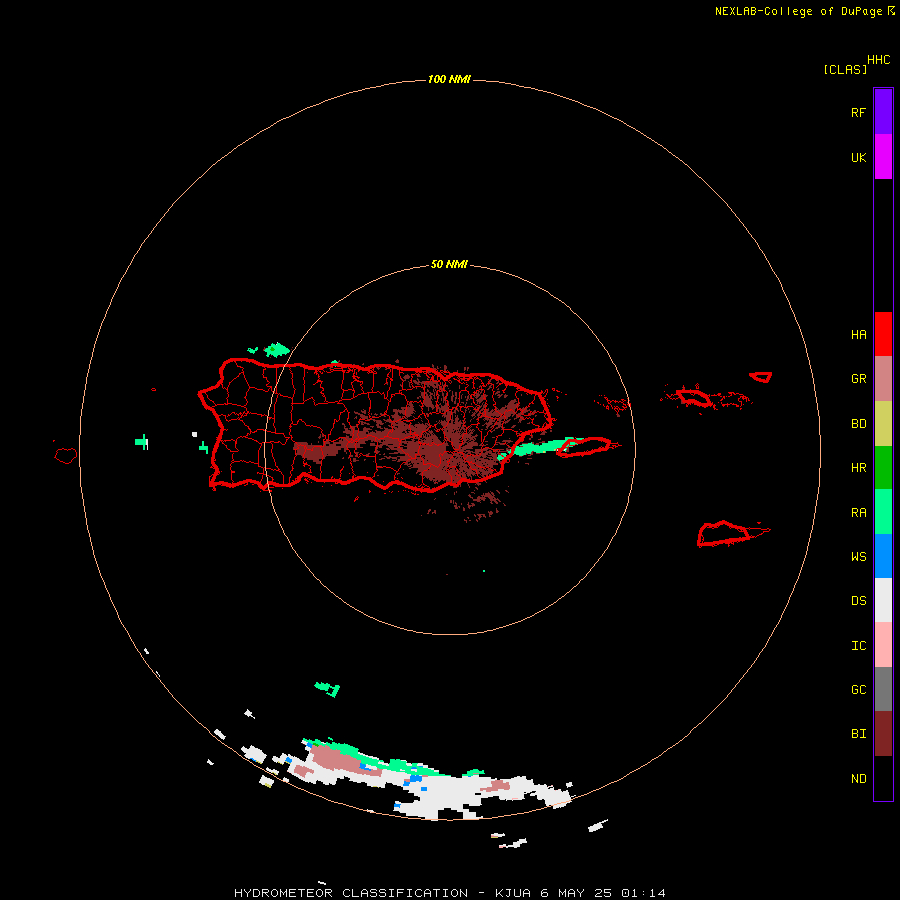Click the 'GR' legend label

tap(858, 379)
